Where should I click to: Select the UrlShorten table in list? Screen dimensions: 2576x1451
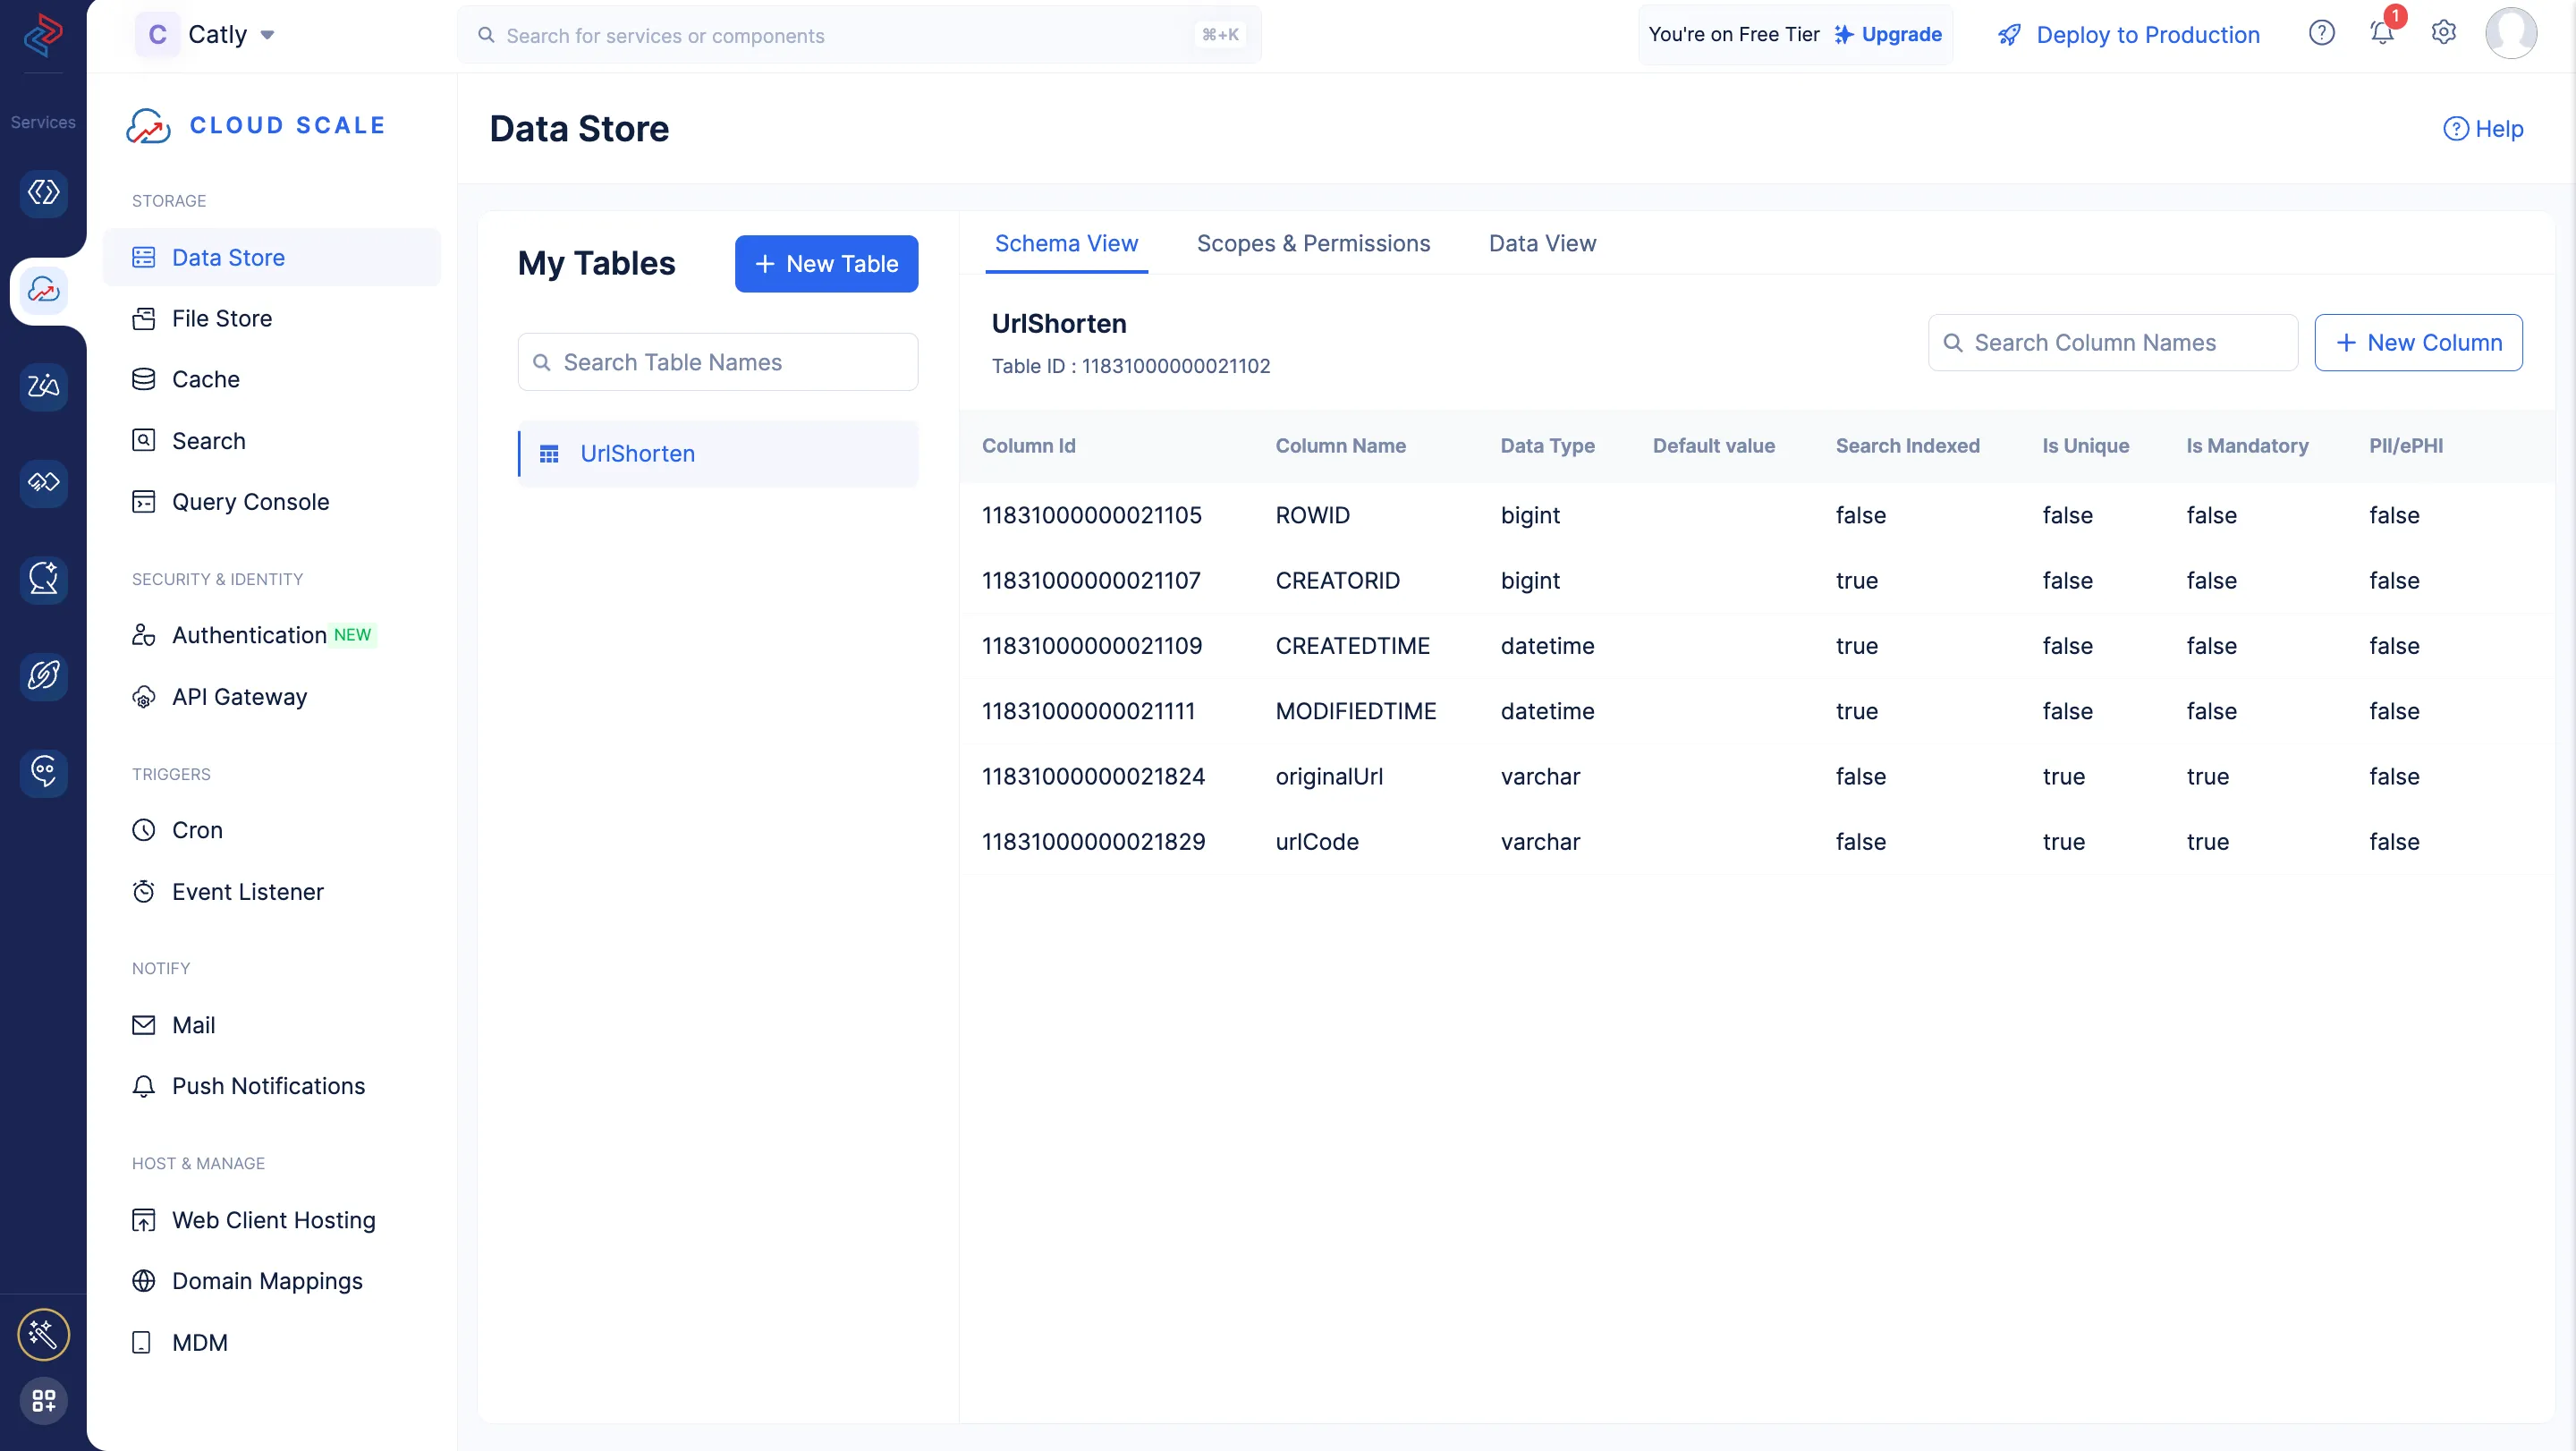(637, 454)
